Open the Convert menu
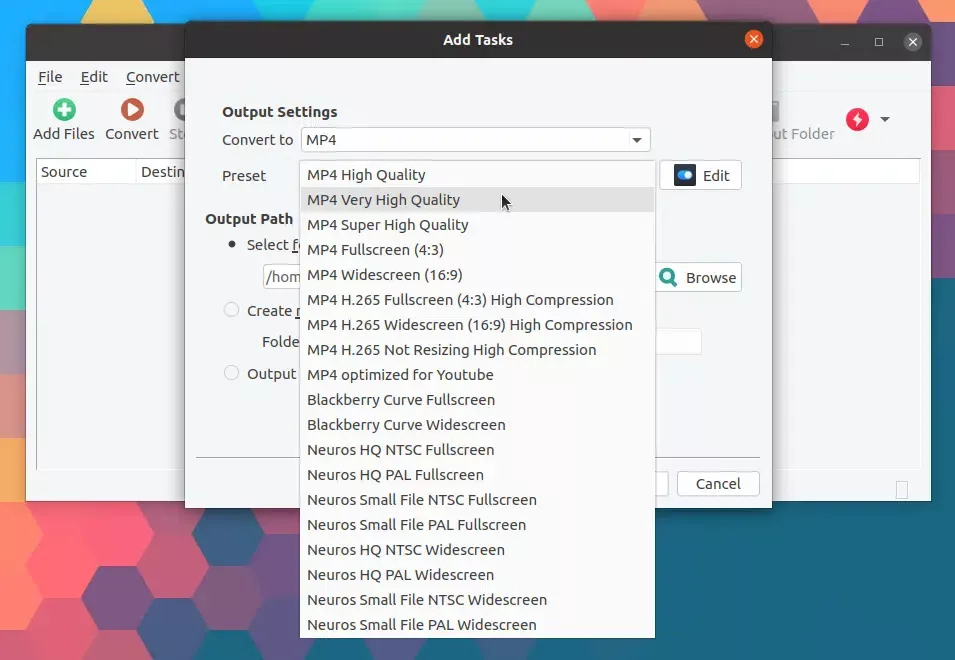955x660 pixels. click(152, 77)
